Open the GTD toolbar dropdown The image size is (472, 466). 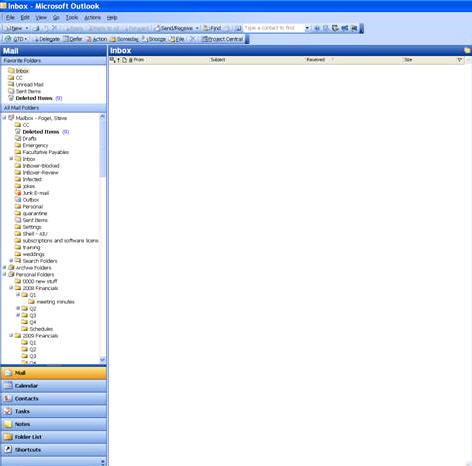pyautogui.click(x=16, y=39)
